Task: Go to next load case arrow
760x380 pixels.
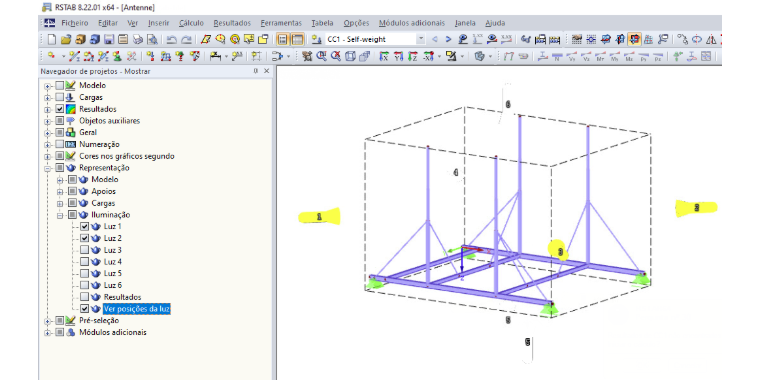Action: click(x=448, y=39)
